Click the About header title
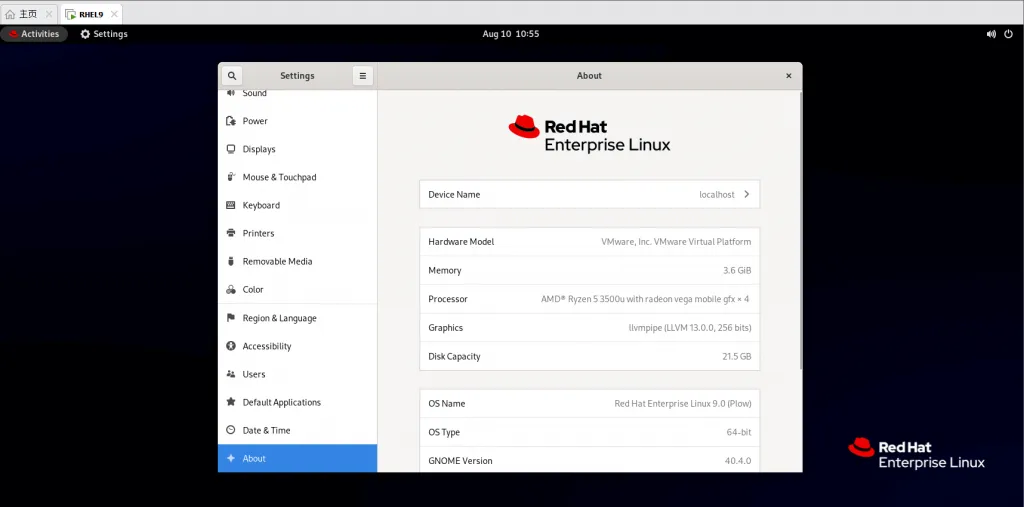Screen dimensions: 1024x507 589,76
